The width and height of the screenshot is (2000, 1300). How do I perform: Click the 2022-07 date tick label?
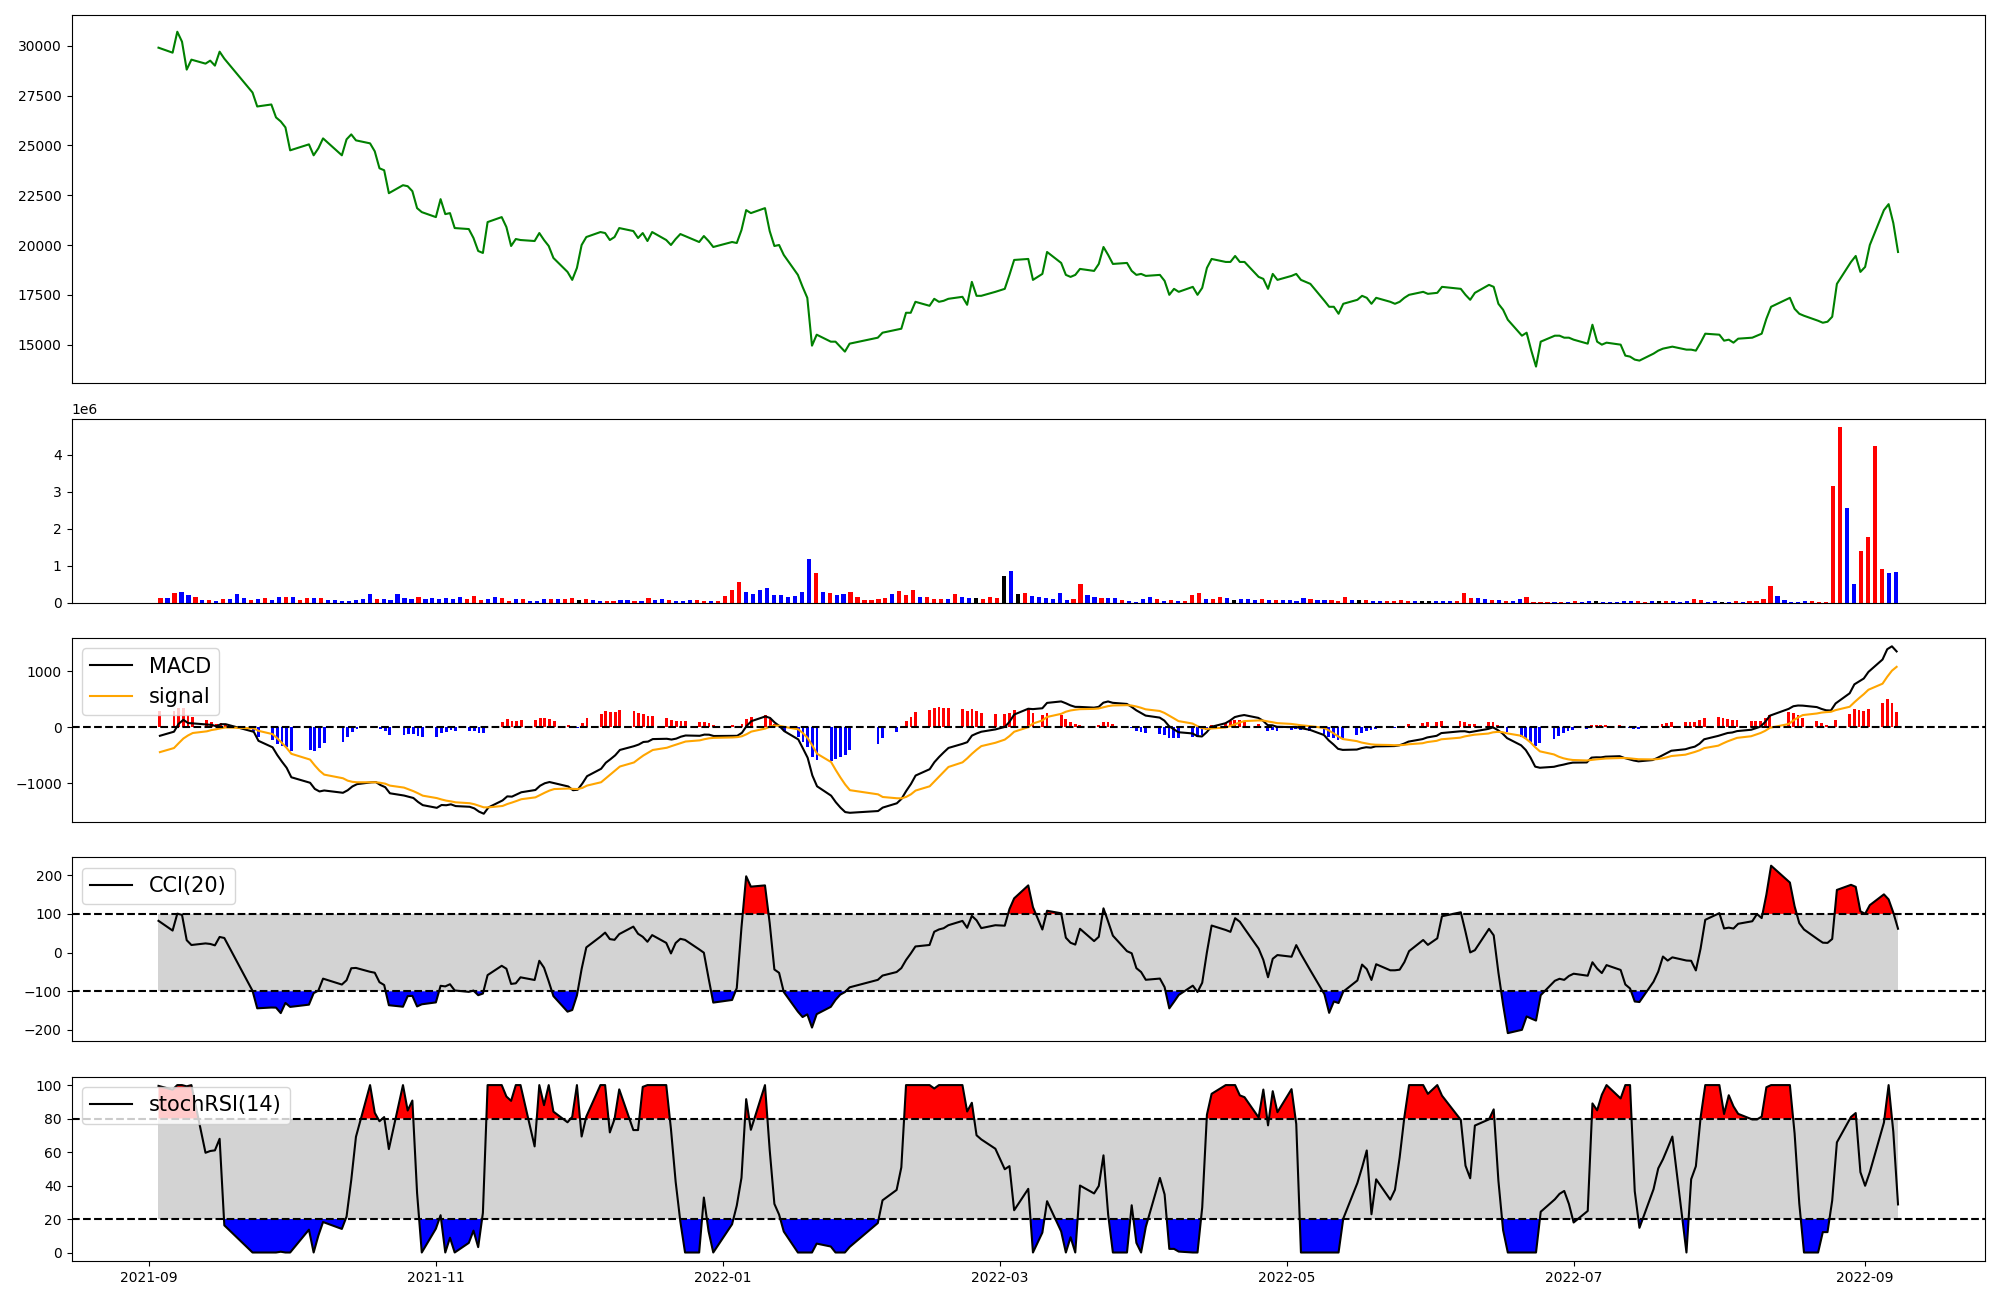click(x=1574, y=1277)
